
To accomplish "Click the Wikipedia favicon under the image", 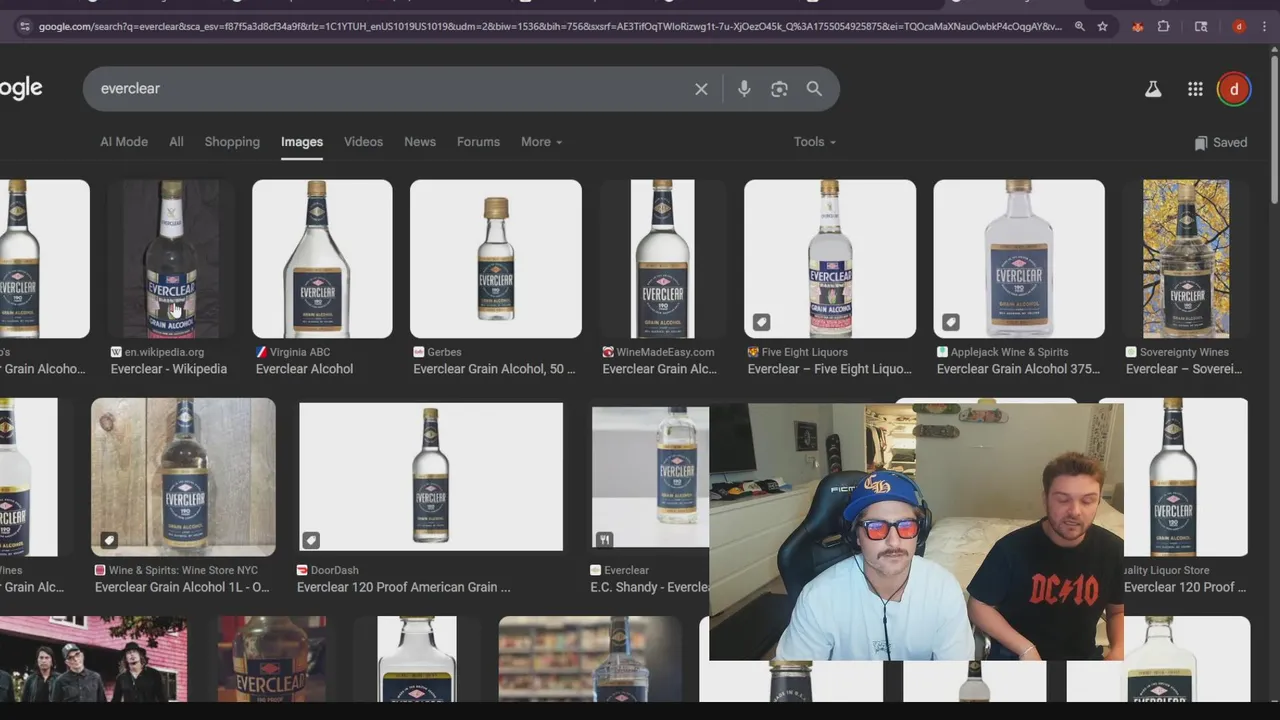I will 116,352.
